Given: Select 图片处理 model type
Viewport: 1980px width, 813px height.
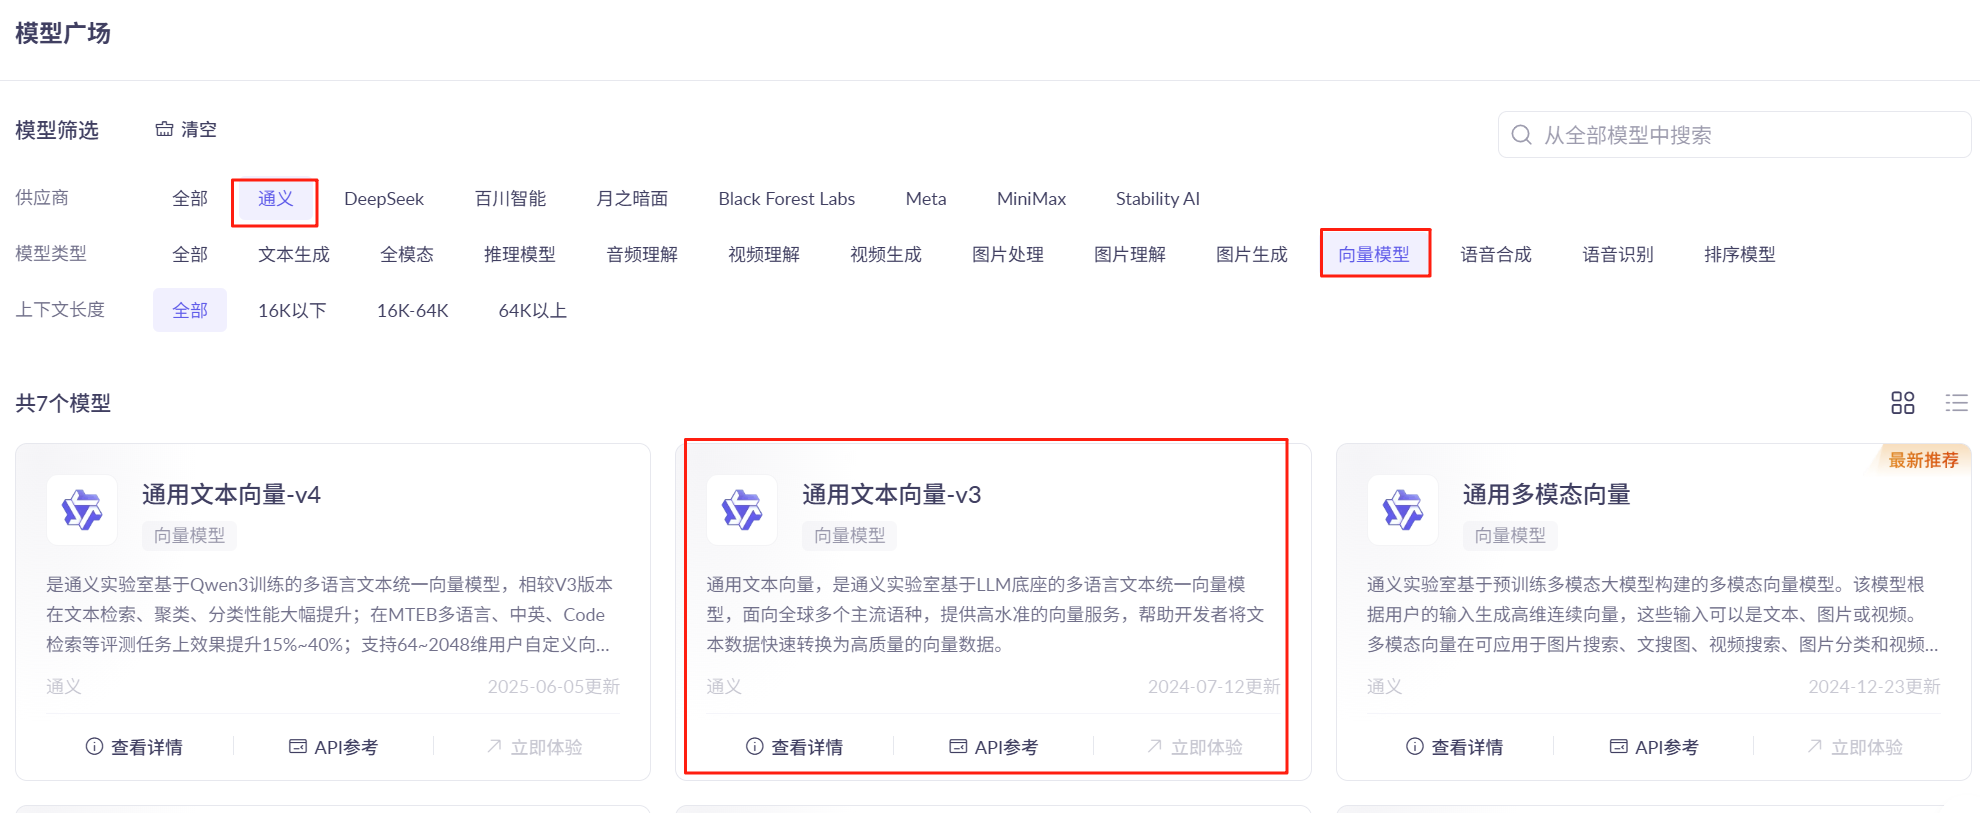Looking at the screenshot, I should tap(1008, 254).
